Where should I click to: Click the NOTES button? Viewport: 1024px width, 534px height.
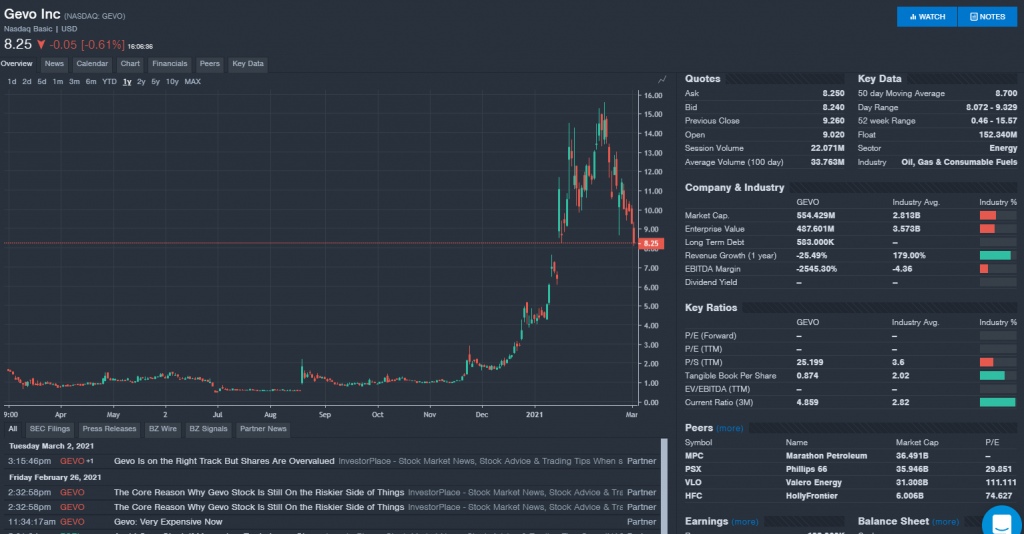pyautogui.click(x=987, y=17)
